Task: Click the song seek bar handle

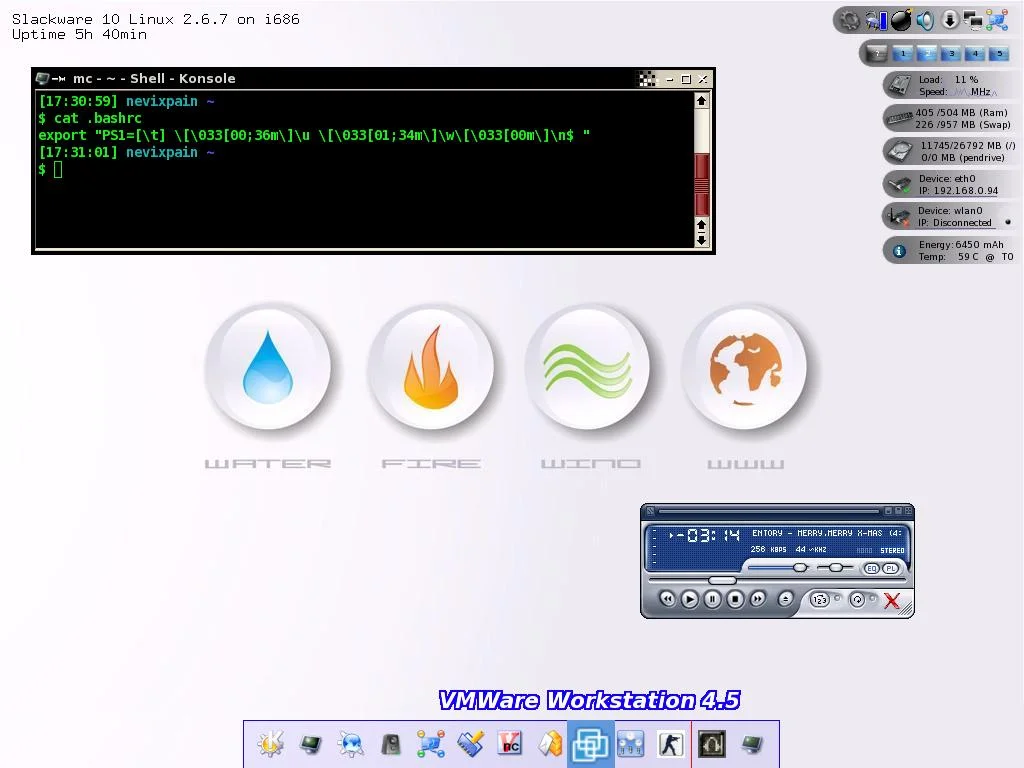Action: pos(722,580)
